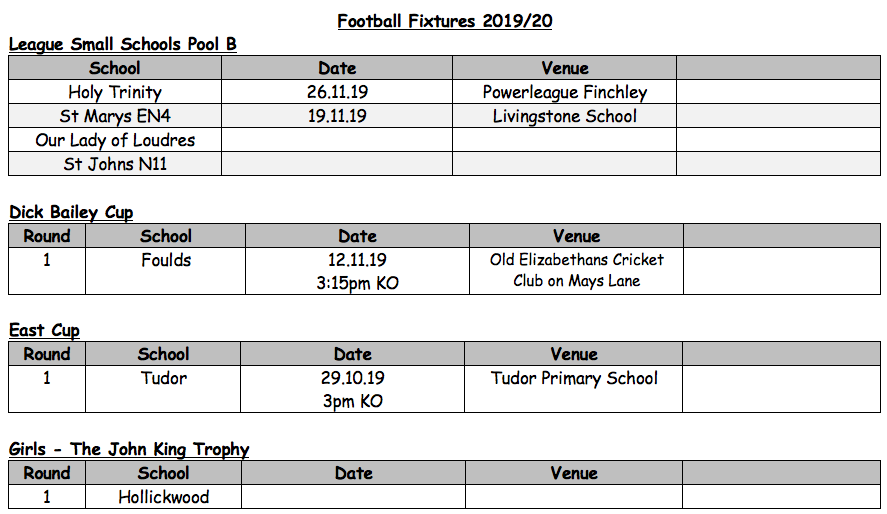Click the Livingstone School venue cell
The height and width of the screenshot is (514, 887).
point(564,116)
